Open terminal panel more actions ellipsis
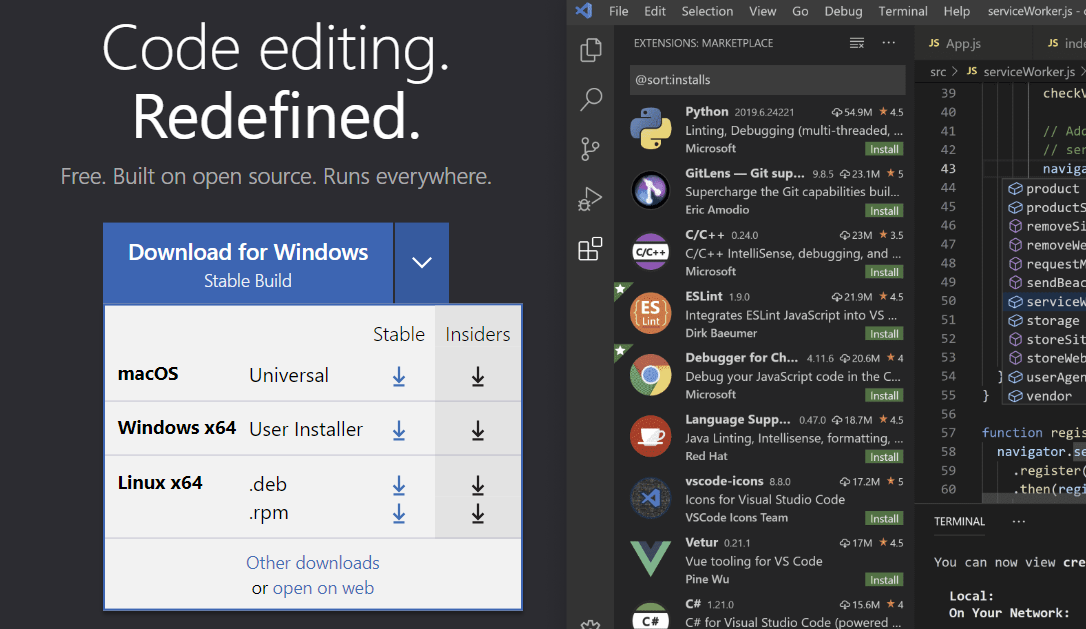The height and width of the screenshot is (629, 1086). (x=1018, y=521)
